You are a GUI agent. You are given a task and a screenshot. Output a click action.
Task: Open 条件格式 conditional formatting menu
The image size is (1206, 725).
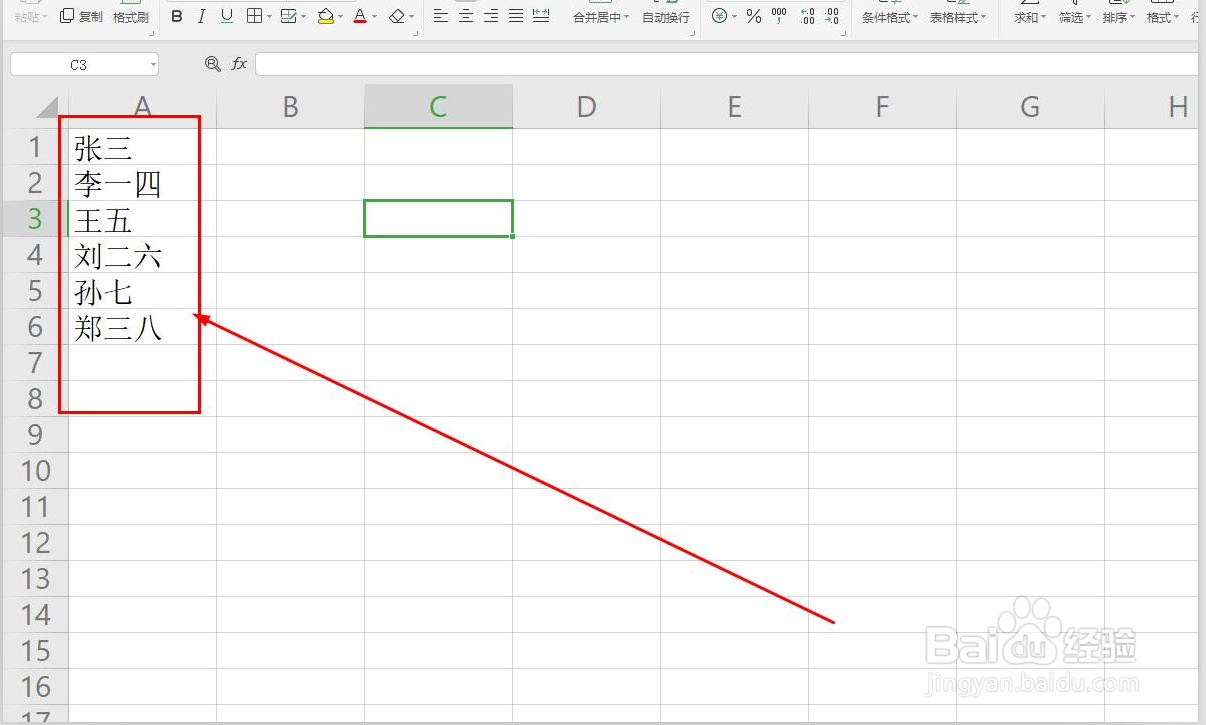[890, 18]
